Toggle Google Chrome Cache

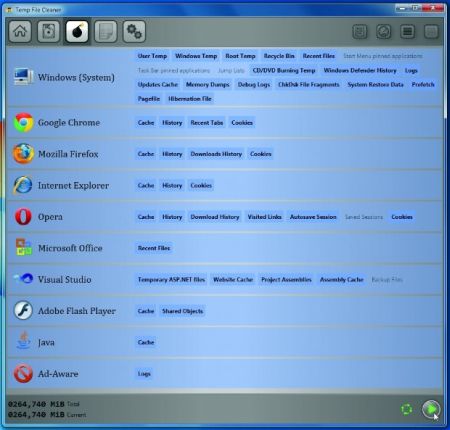146,123
